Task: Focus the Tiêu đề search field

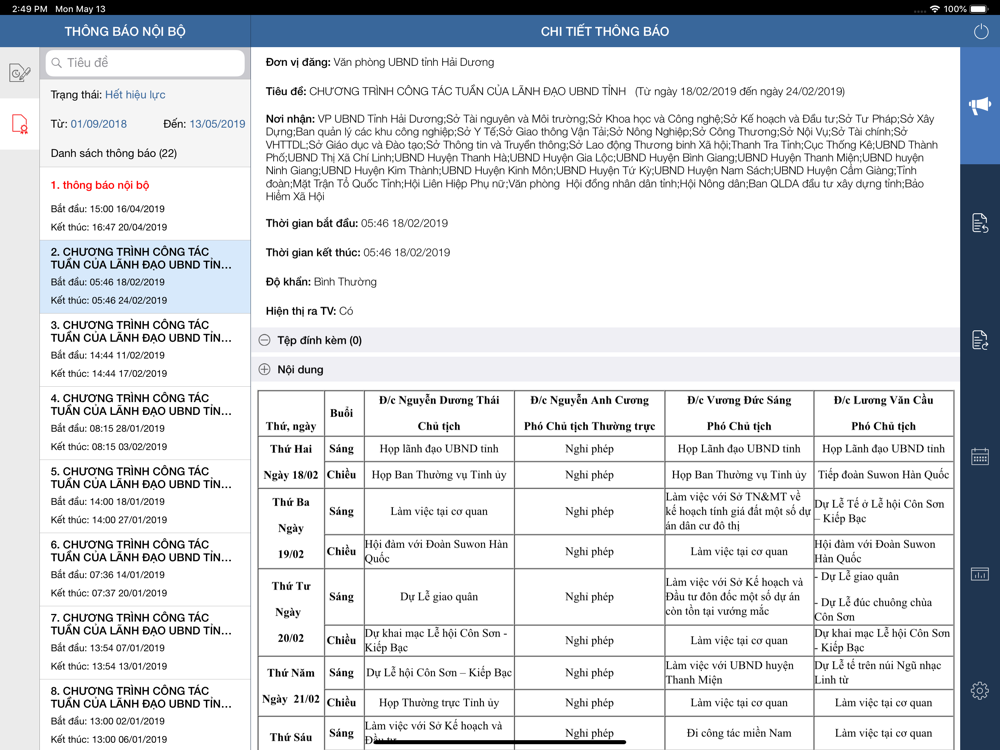Action: 145,62
